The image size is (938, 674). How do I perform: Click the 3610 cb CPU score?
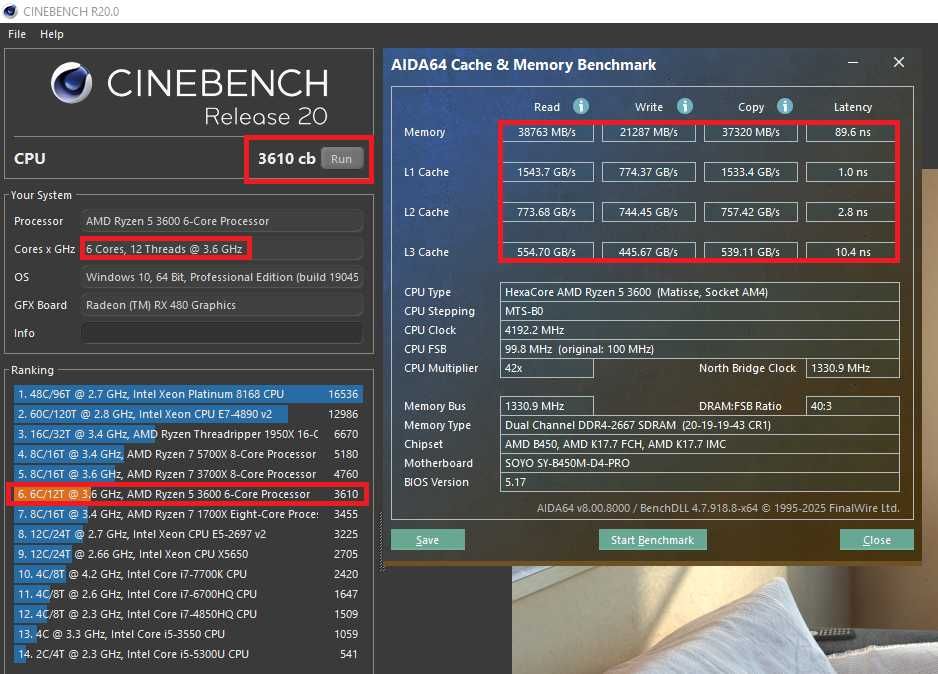coord(287,158)
